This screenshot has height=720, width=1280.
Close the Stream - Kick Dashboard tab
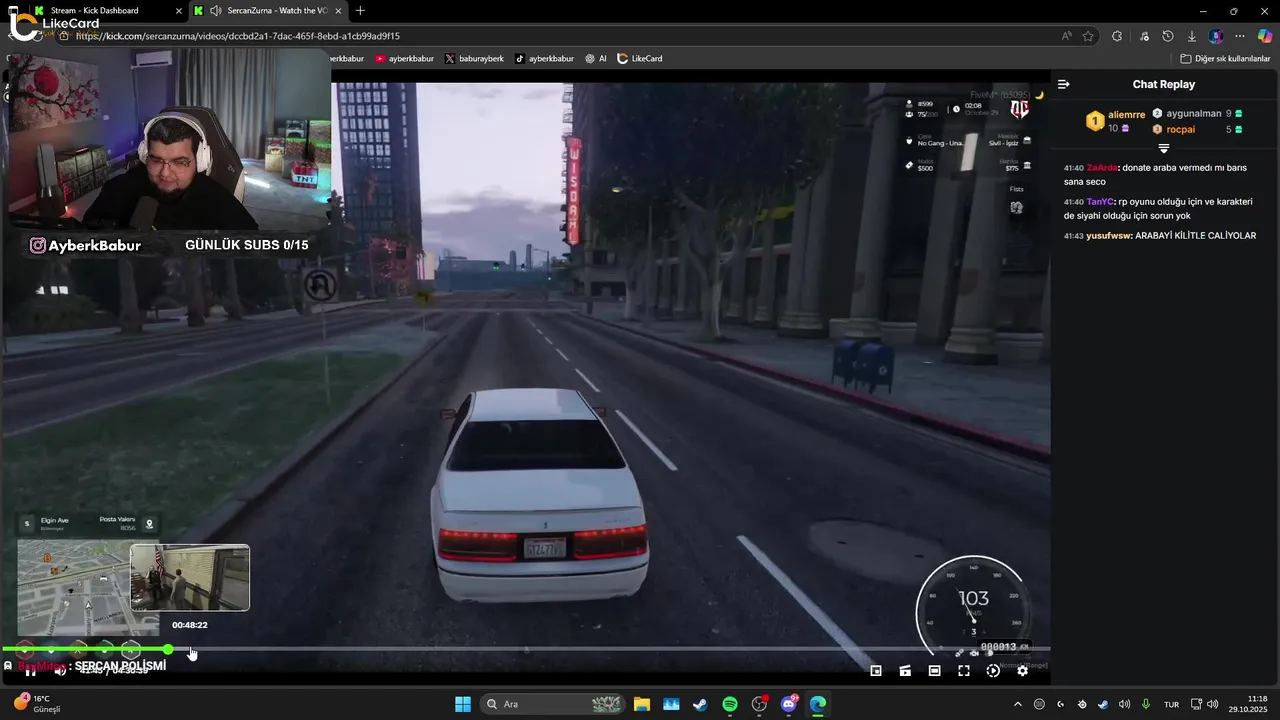(x=179, y=10)
